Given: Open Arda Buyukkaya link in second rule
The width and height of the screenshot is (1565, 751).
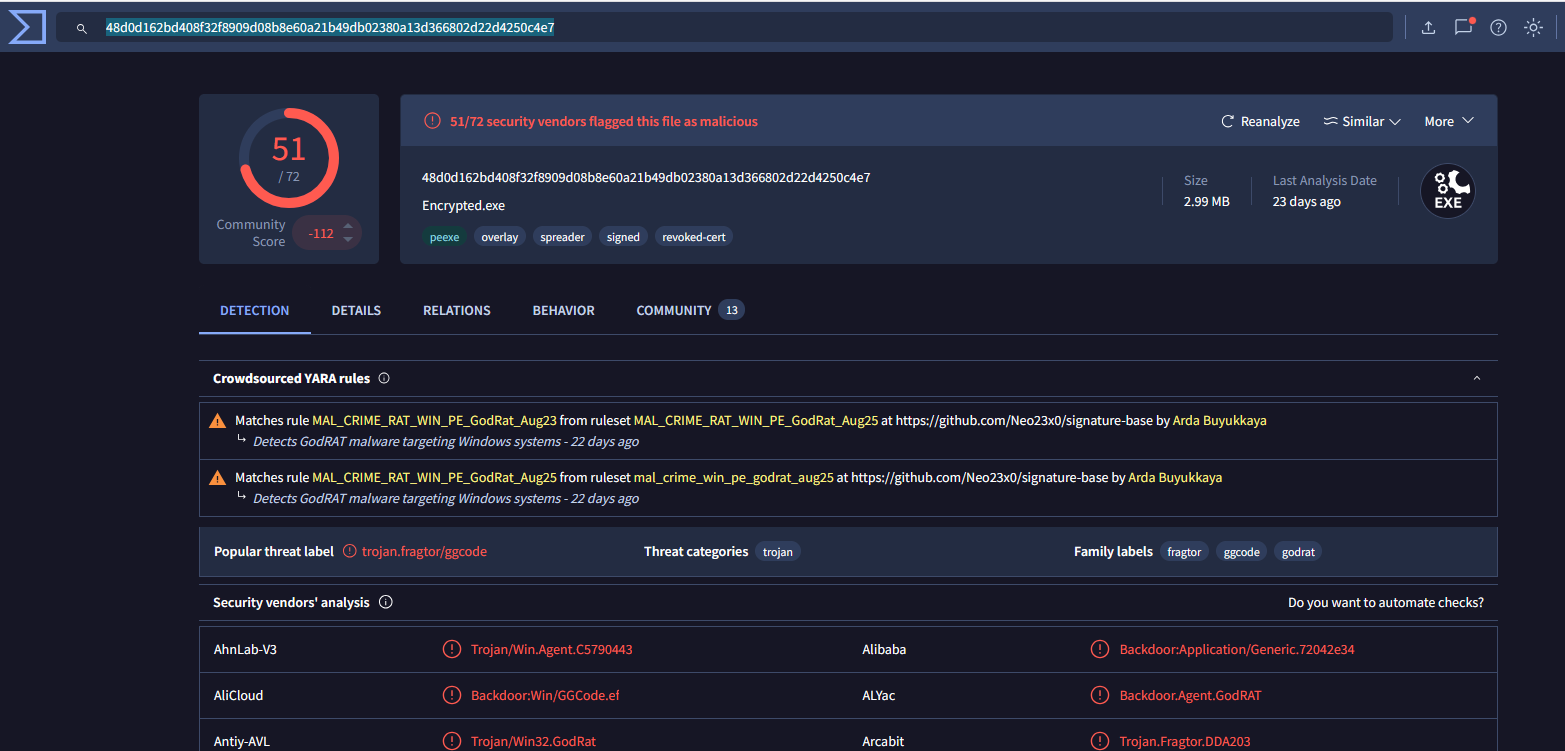Looking at the screenshot, I should click(1175, 478).
